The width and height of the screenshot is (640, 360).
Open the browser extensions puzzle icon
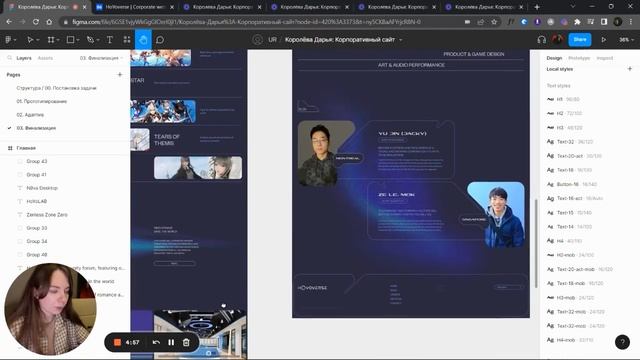click(x=577, y=22)
